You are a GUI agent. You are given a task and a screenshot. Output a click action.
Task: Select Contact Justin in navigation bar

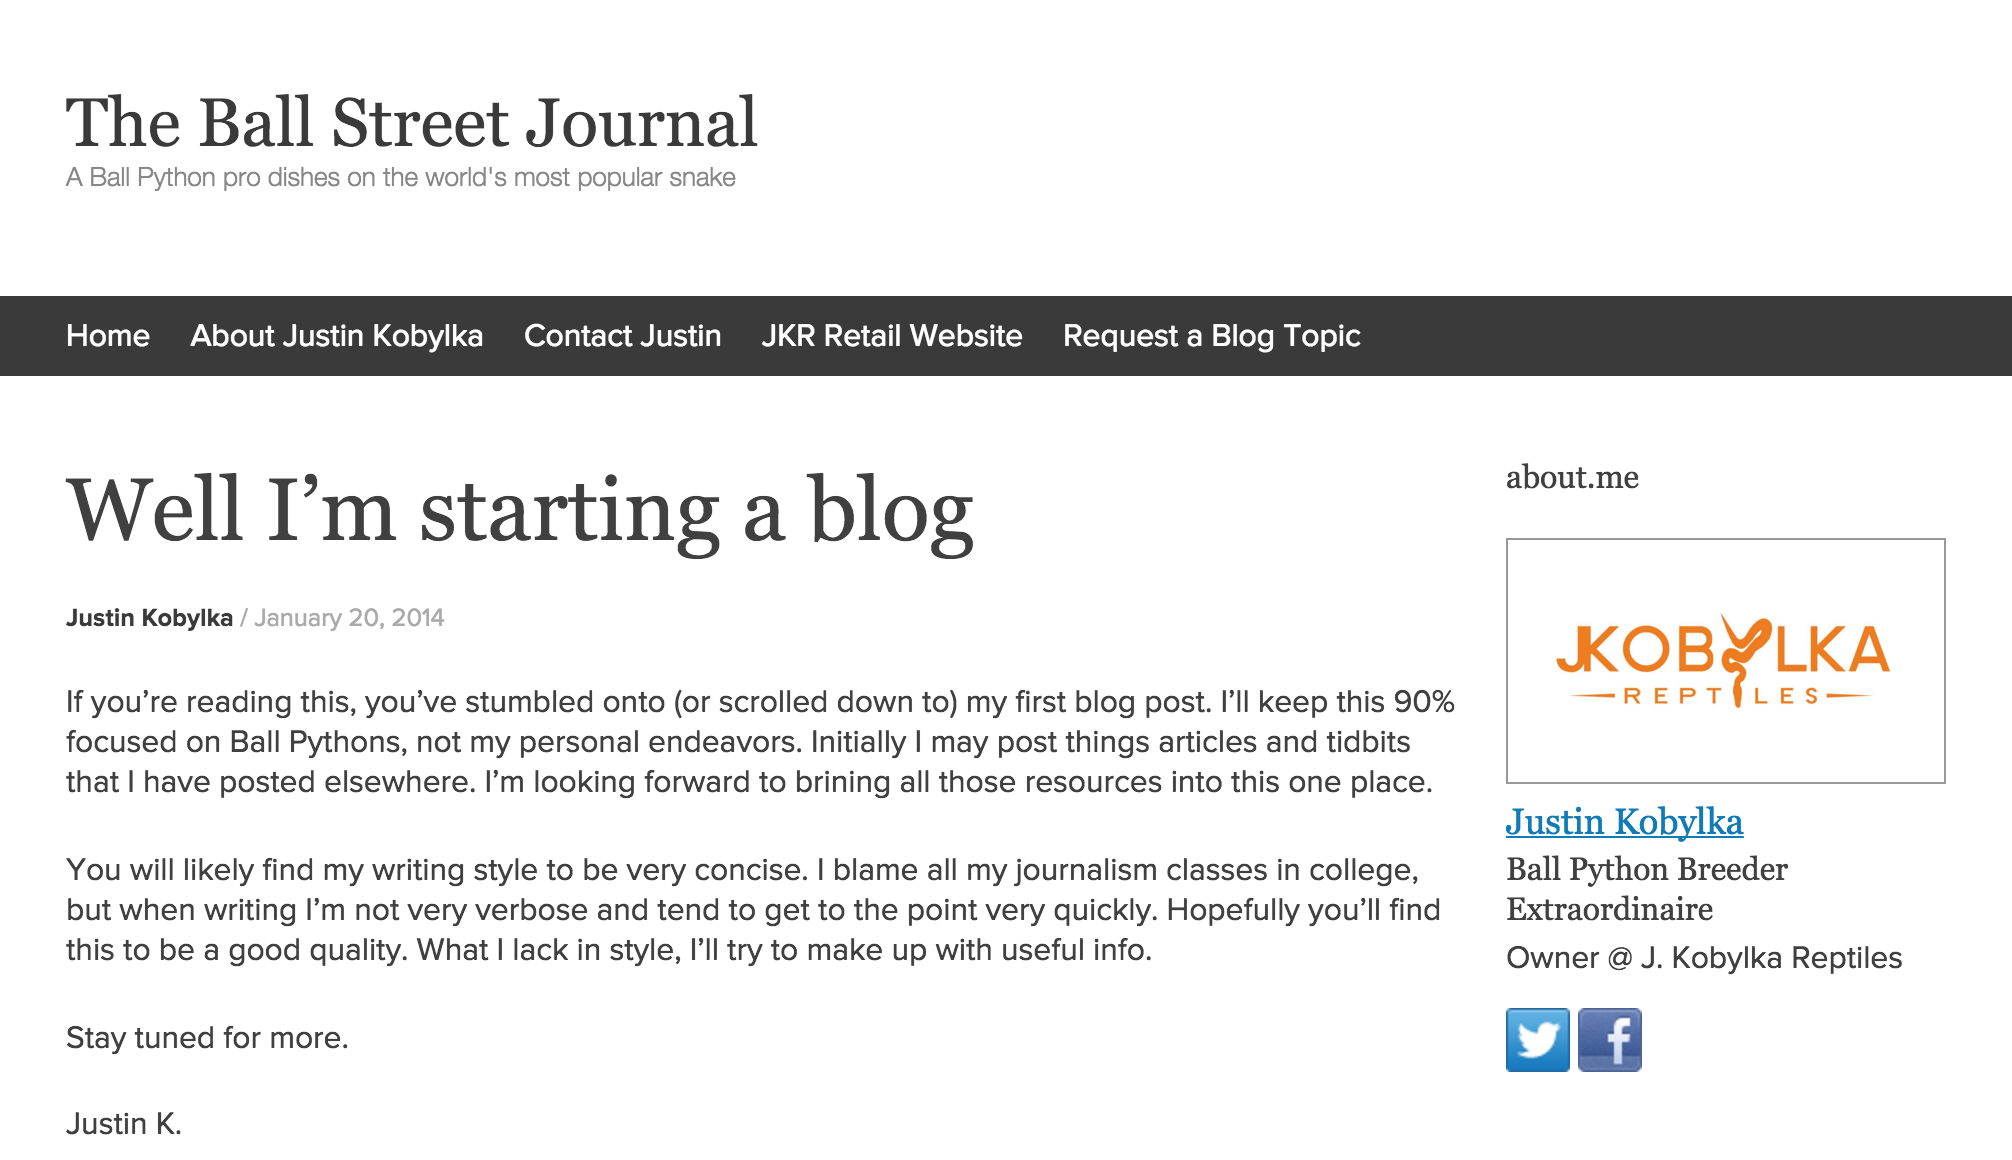point(622,336)
